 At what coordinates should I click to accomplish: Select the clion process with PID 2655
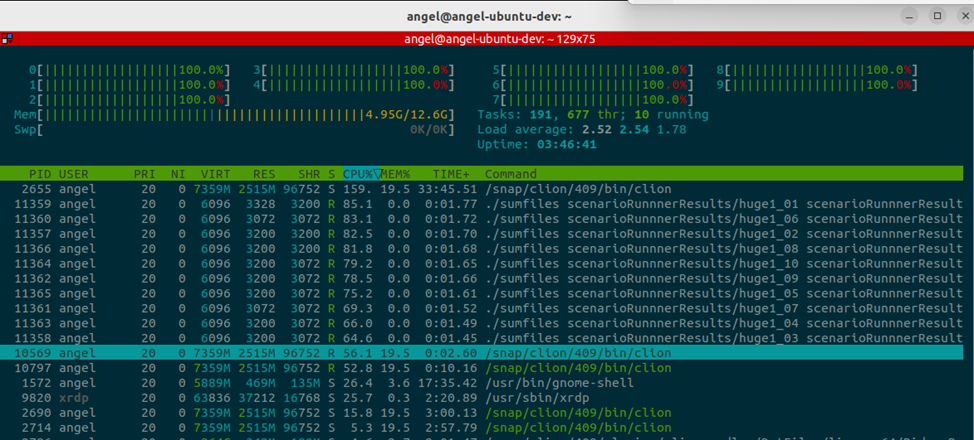[x=480, y=189]
